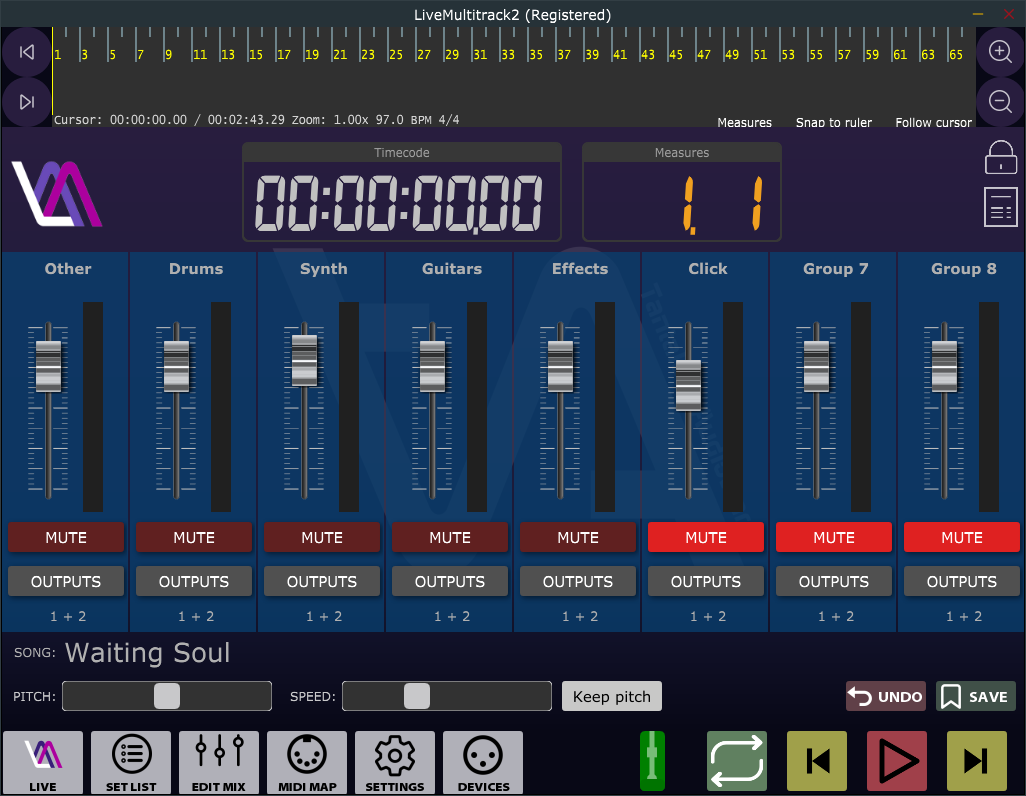Open Outputs for the Drums group
The width and height of the screenshot is (1026, 796).
194,581
